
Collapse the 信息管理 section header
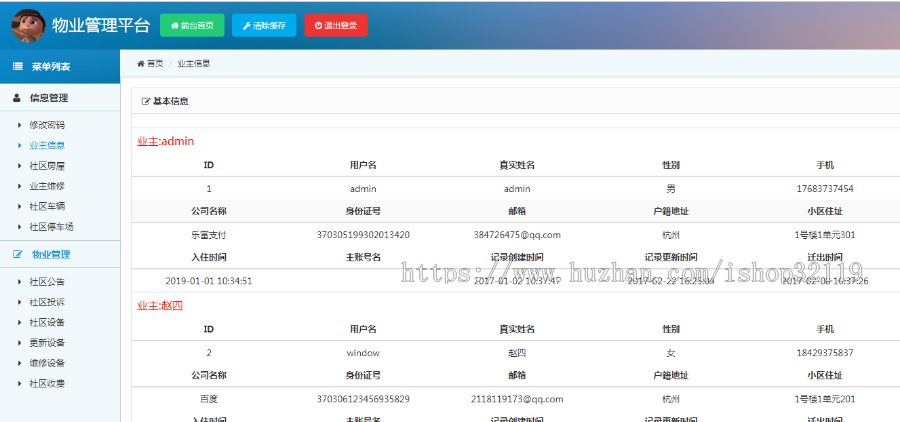[x=49, y=98]
